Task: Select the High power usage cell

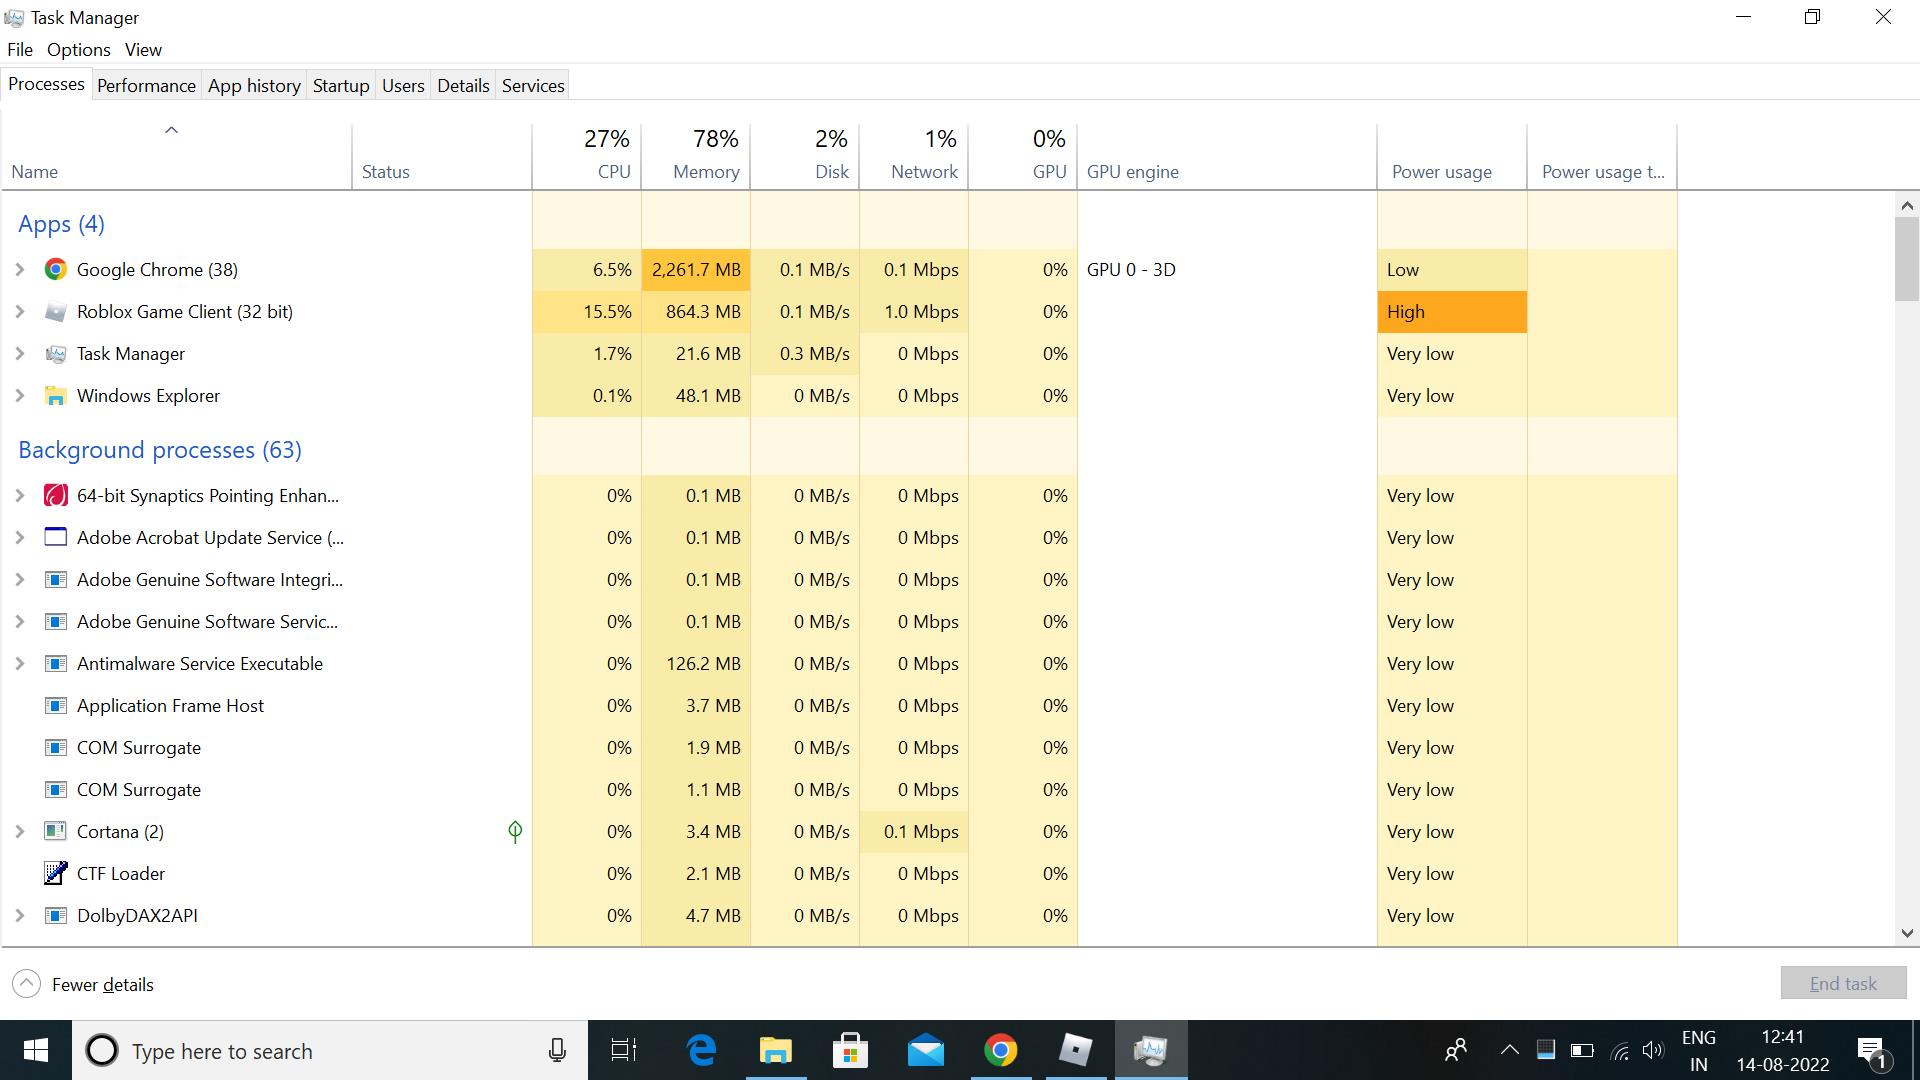Action: (1452, 312)
